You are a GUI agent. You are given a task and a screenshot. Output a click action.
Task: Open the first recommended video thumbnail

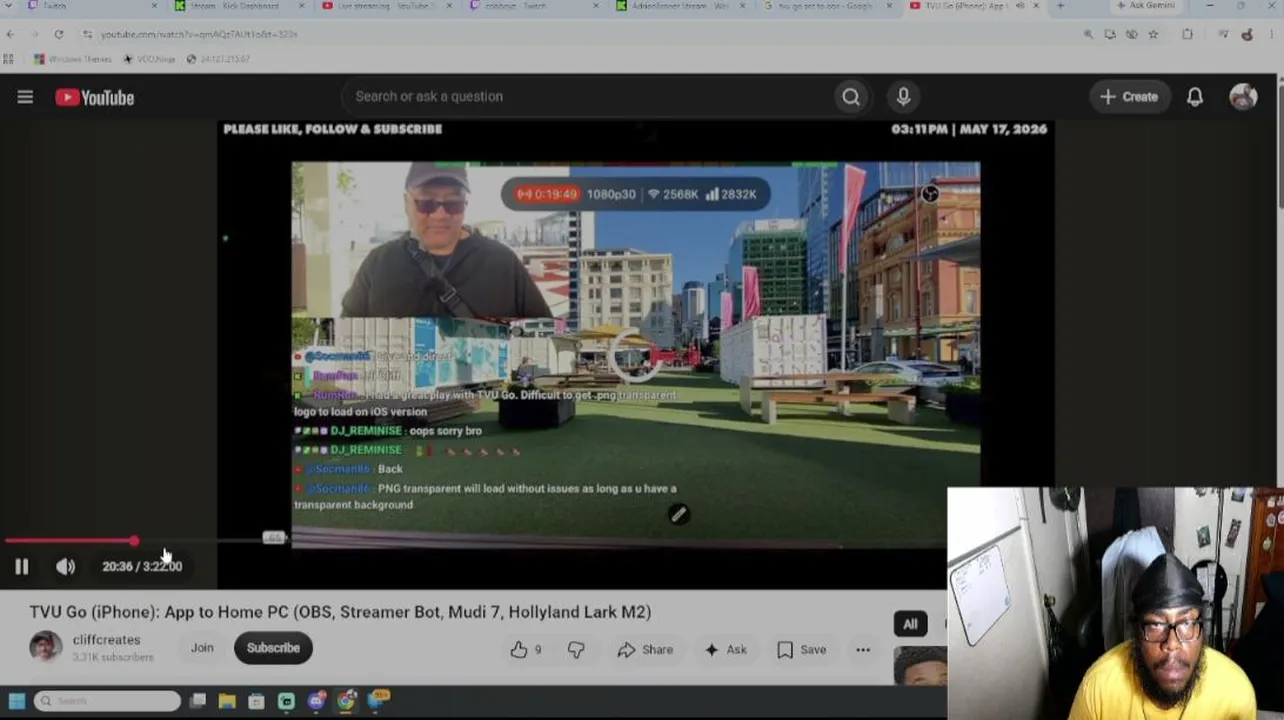tap(920, 666)
